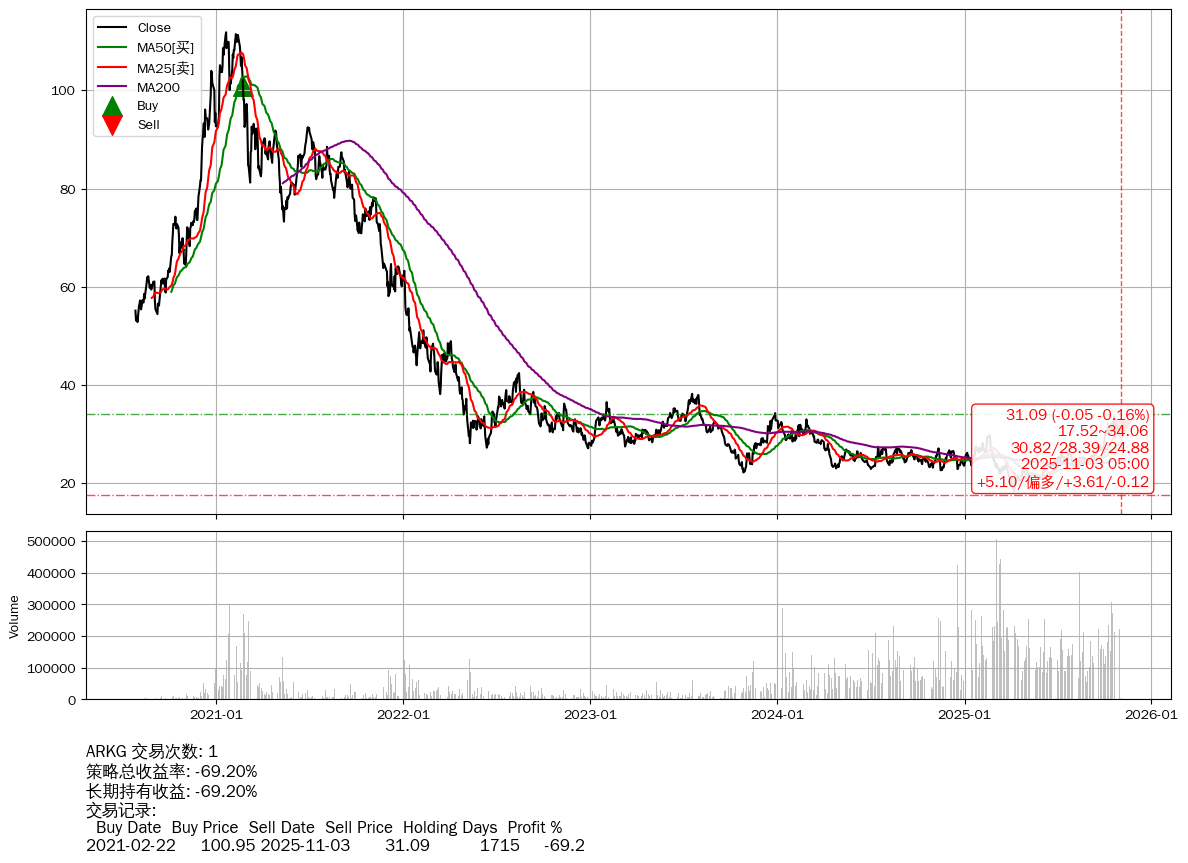Screen dimensions: 1188x863
Task: Click the Volume axis label
Action: pyautogui.click(x=14, y=616)
